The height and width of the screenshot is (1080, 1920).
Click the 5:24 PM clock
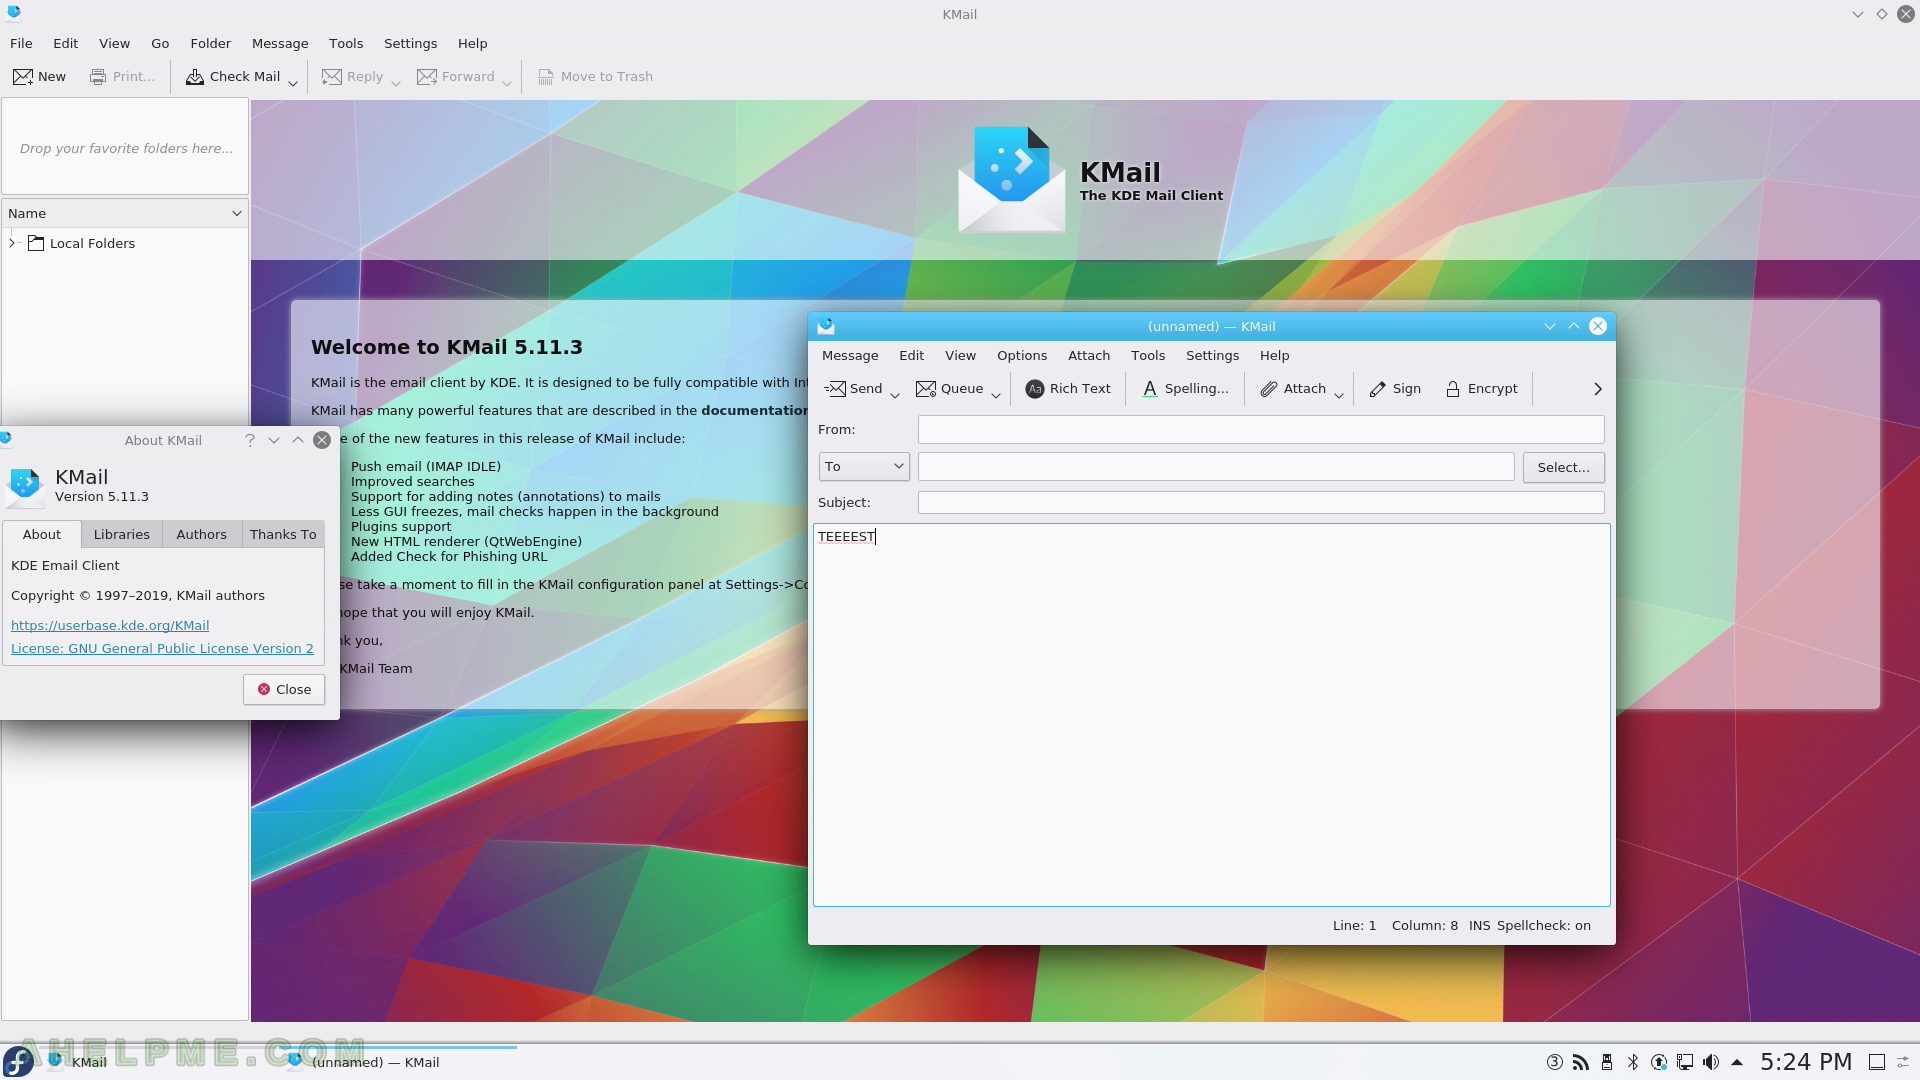coord(1806,1062)
